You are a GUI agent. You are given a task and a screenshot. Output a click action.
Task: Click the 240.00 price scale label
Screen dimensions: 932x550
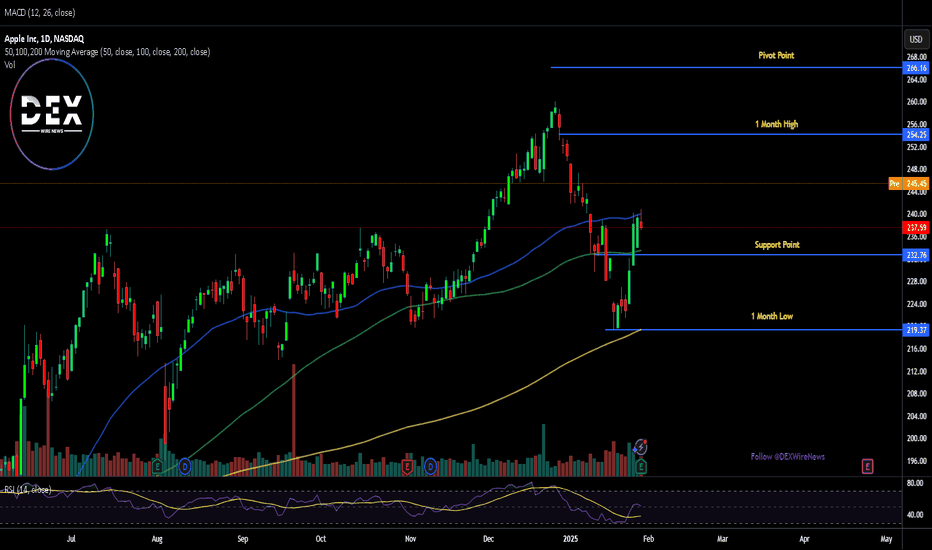pyautogui.click(x=917, y=214)
